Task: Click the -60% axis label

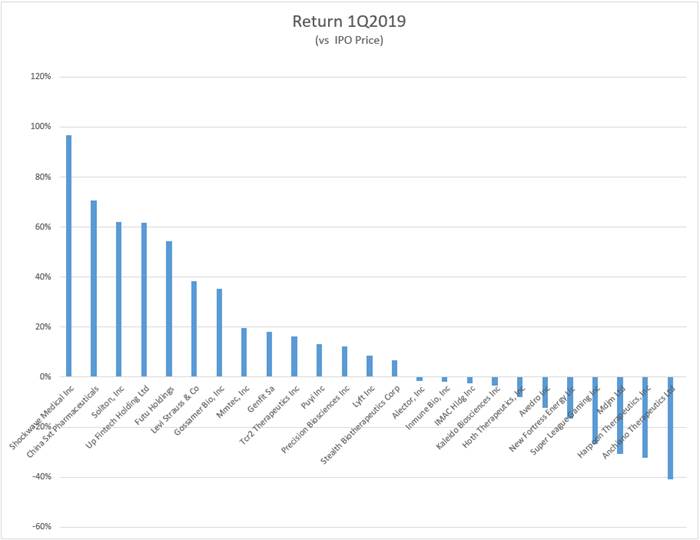Action: point(42,527)
